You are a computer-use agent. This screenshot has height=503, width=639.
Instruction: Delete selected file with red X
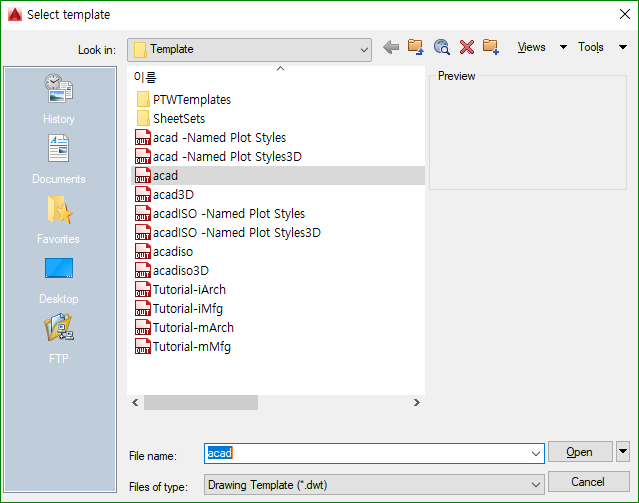[467, 47]
